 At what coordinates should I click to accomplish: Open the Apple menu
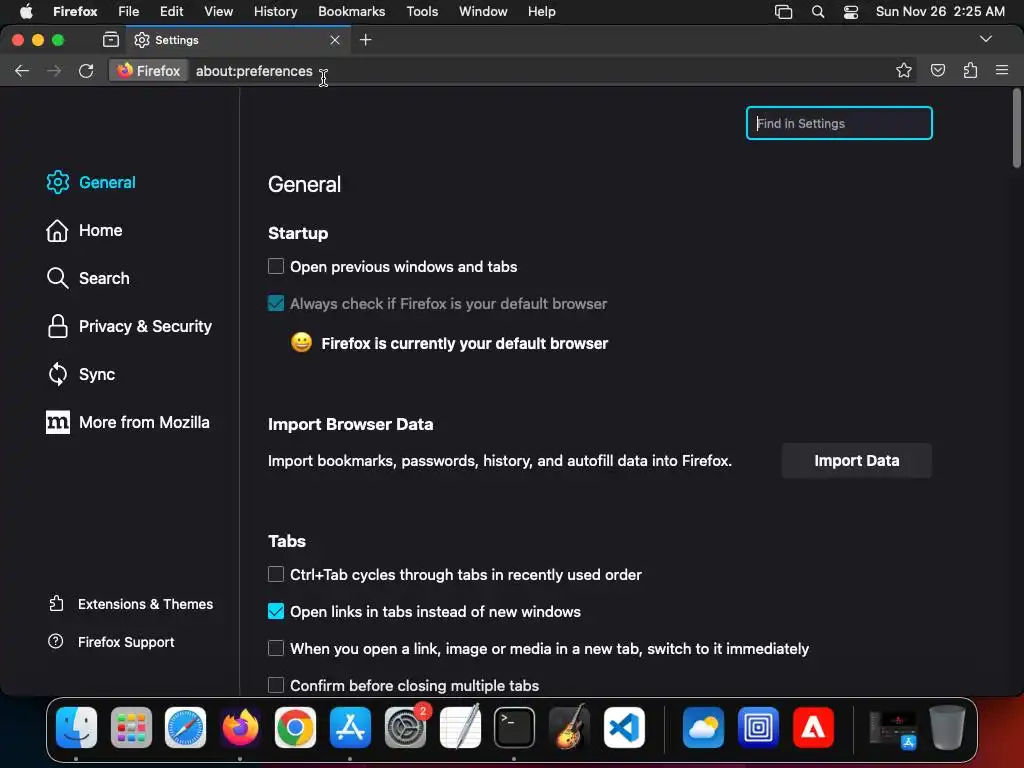[x=26, y=11]
